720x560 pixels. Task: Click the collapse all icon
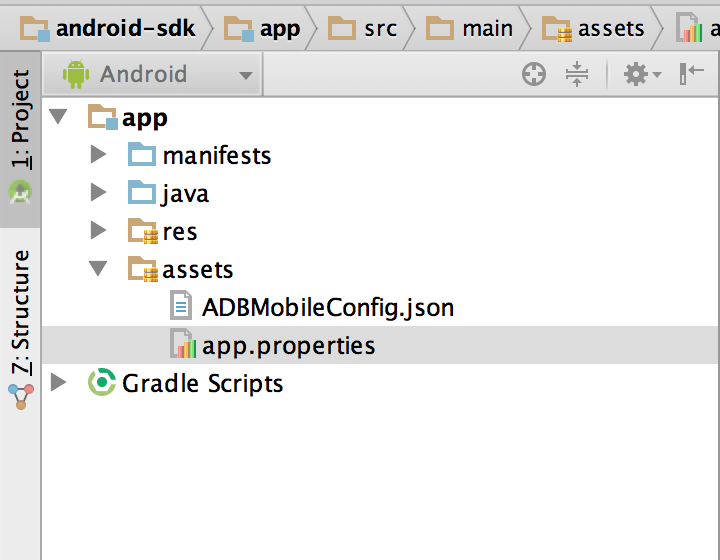tap(577, 74)
